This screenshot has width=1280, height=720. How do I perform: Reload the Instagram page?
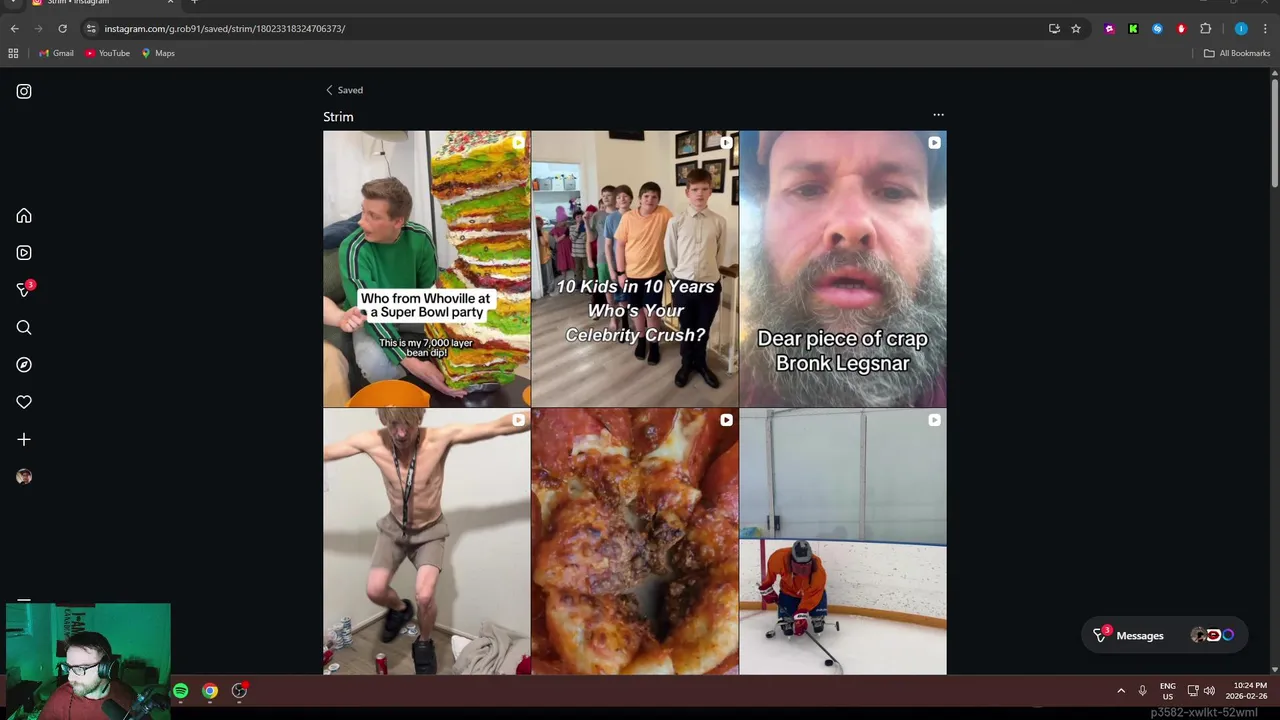[x=62, y=29]
